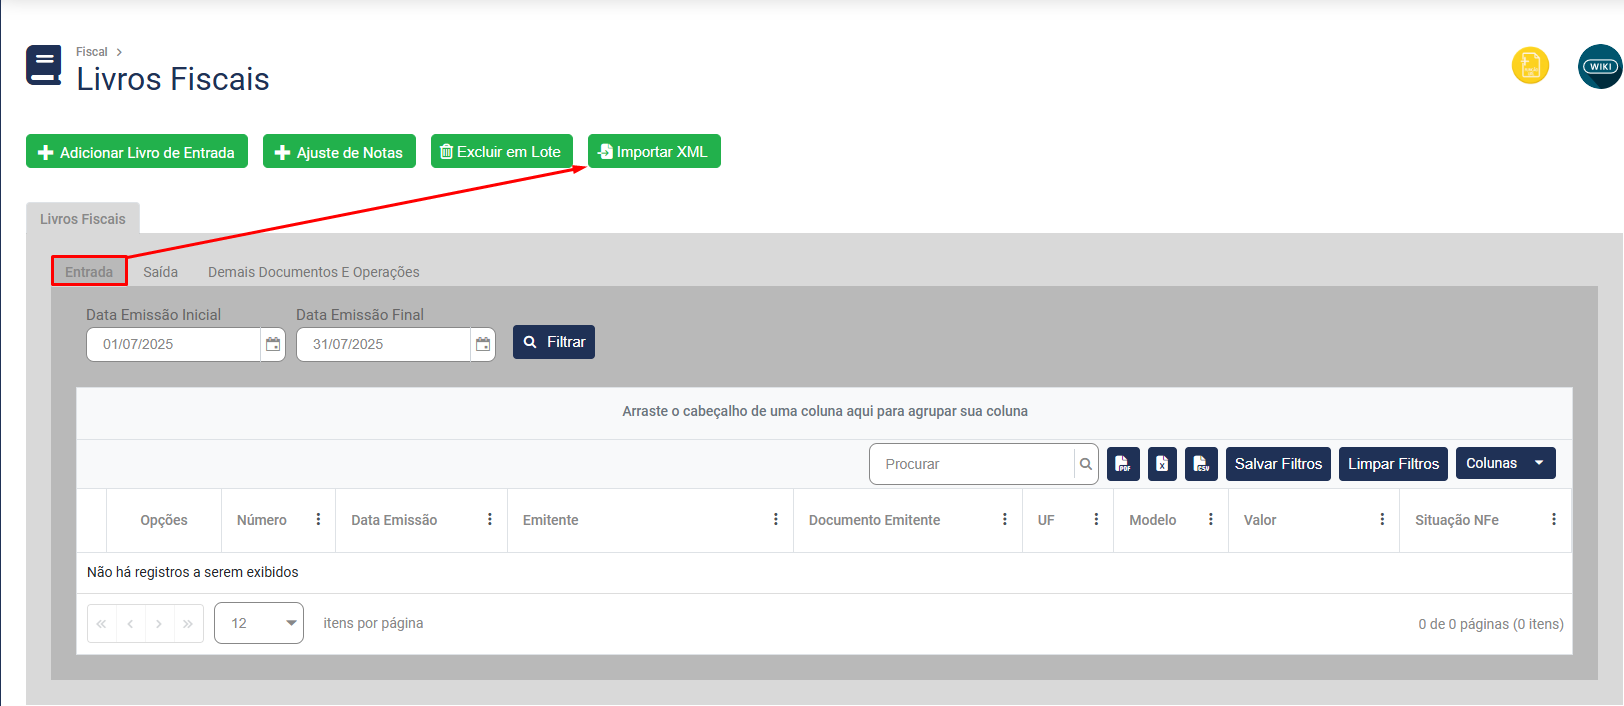Image resolution: width=1624 pixels, height=706 pixels.
Task: Sort by the Documento Emitente column header
Action: coord(875,520)
